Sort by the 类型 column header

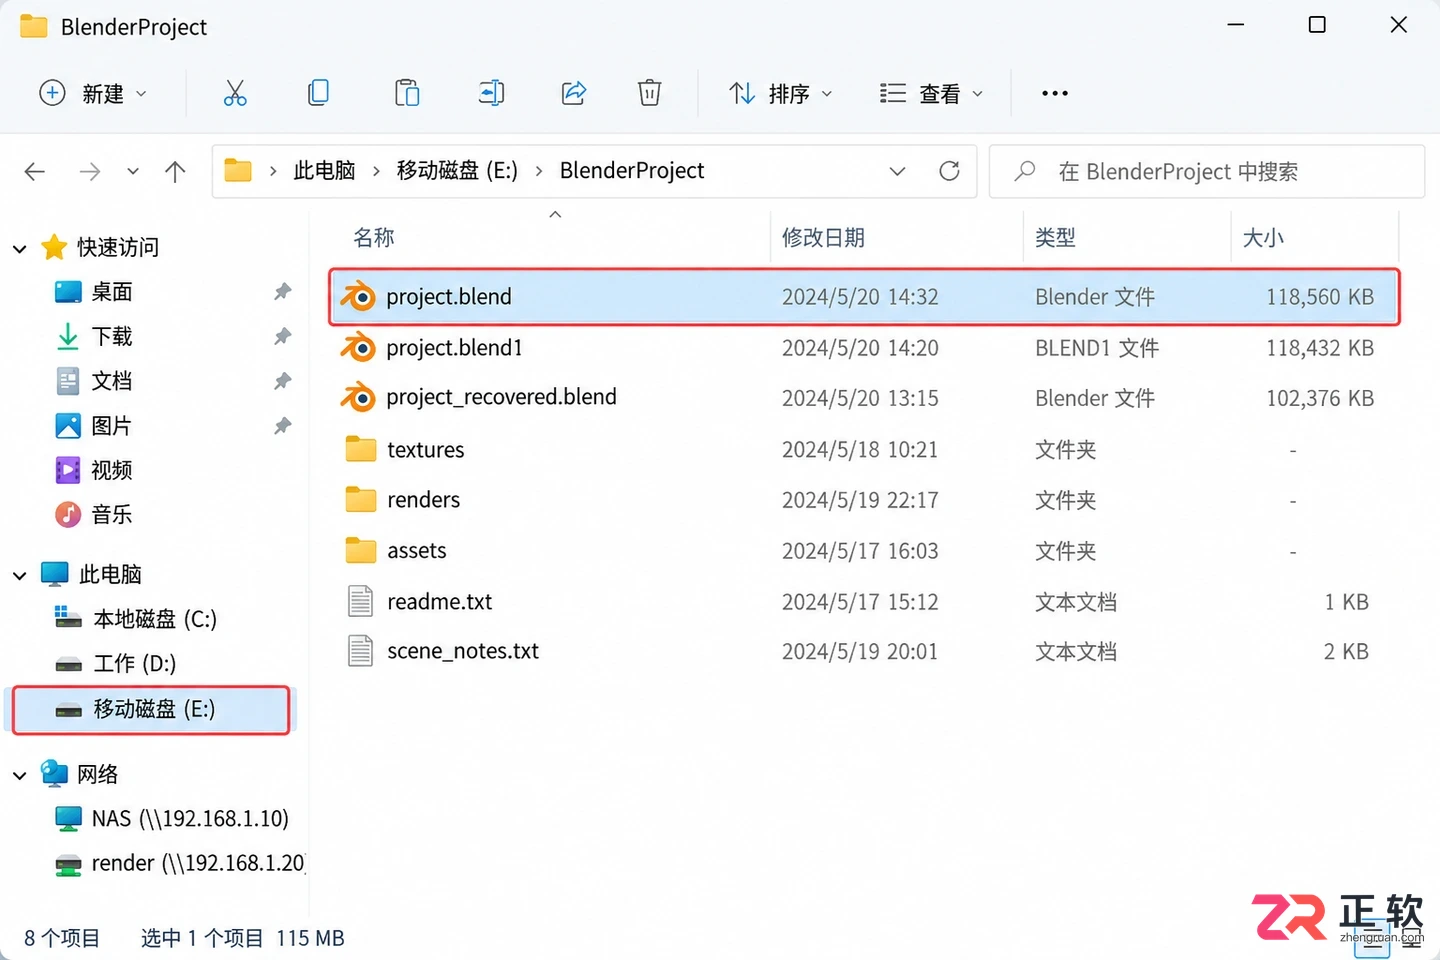point(1055,237)
